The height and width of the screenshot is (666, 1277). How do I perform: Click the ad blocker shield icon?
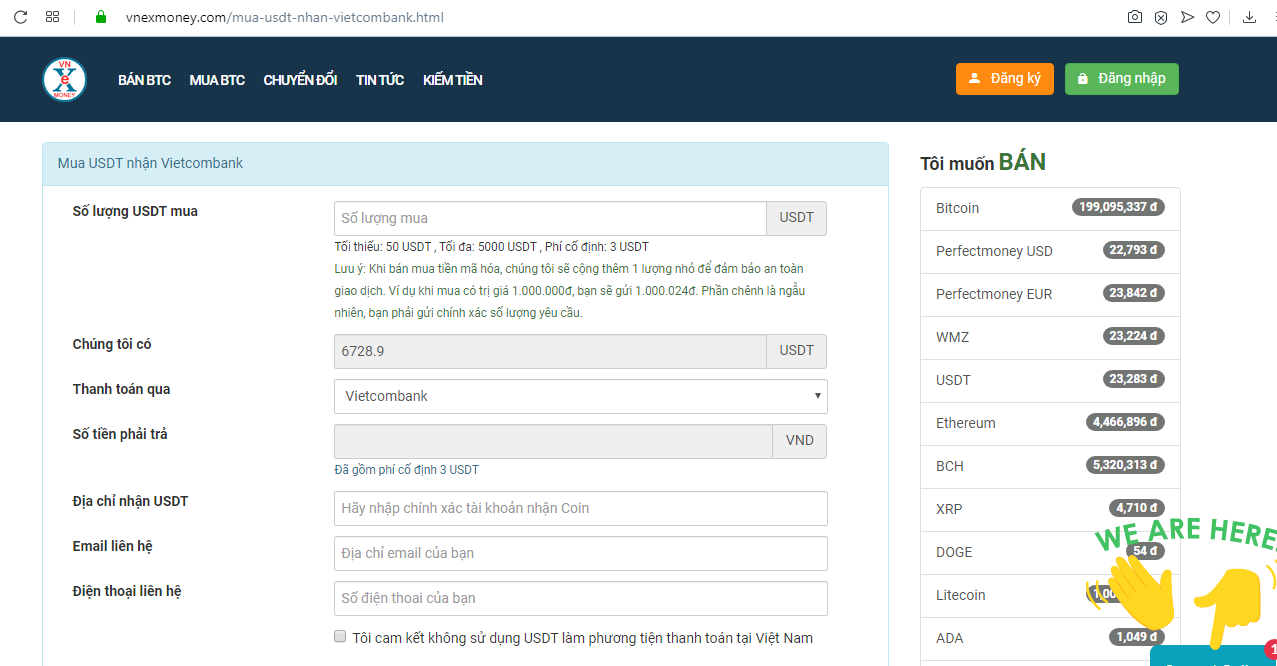tap(1161, 17)
